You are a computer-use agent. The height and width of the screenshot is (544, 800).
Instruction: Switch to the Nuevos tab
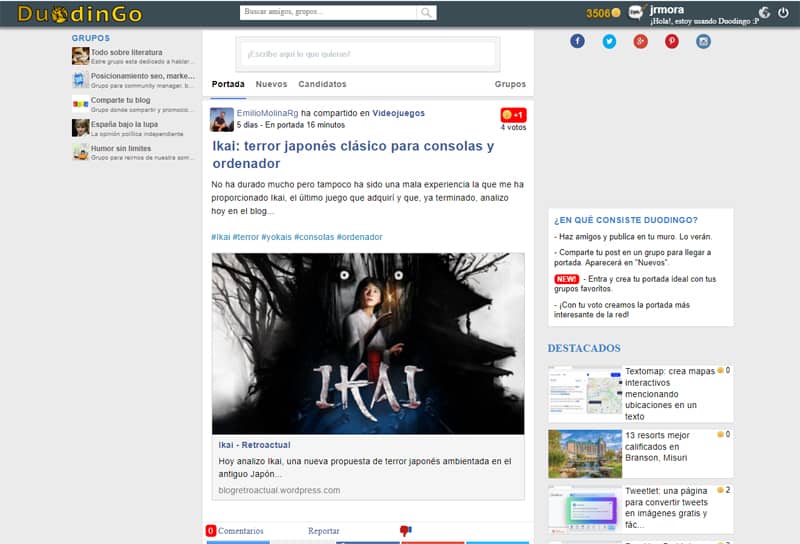(271, 84)
